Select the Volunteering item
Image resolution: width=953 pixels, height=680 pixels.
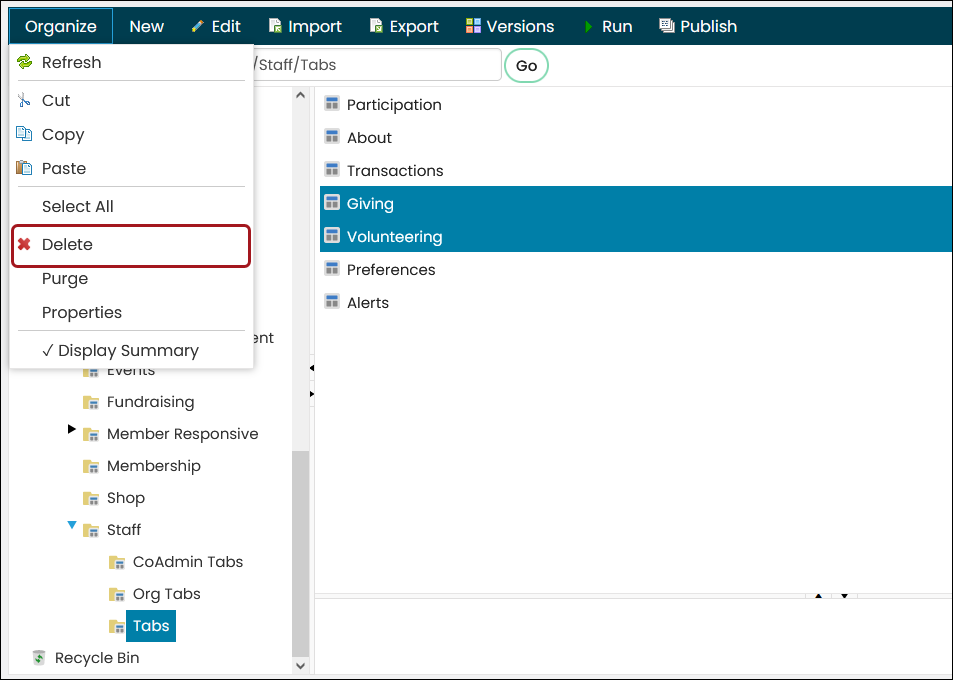(394, 236)
